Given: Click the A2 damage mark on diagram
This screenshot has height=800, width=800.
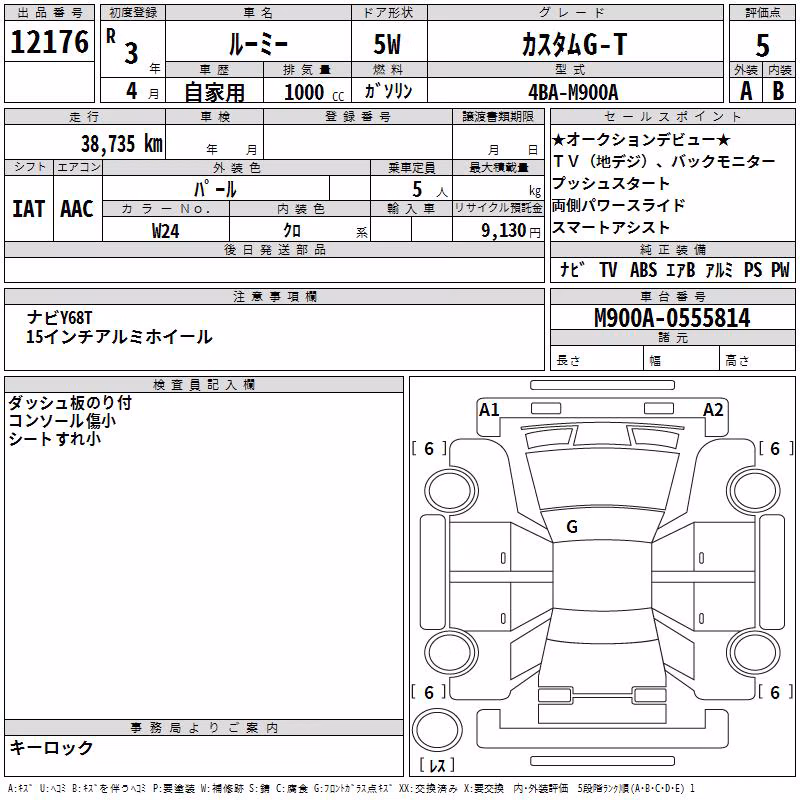Looking at the screenshot, I should click(713, 410).
